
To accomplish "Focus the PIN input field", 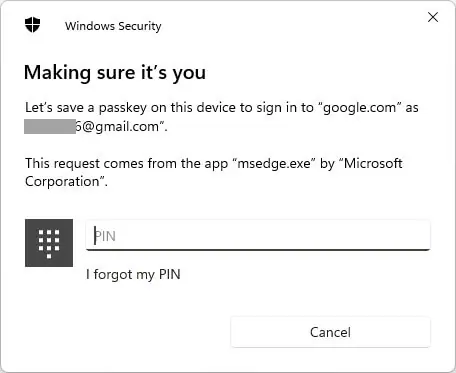I will [258, 235].
